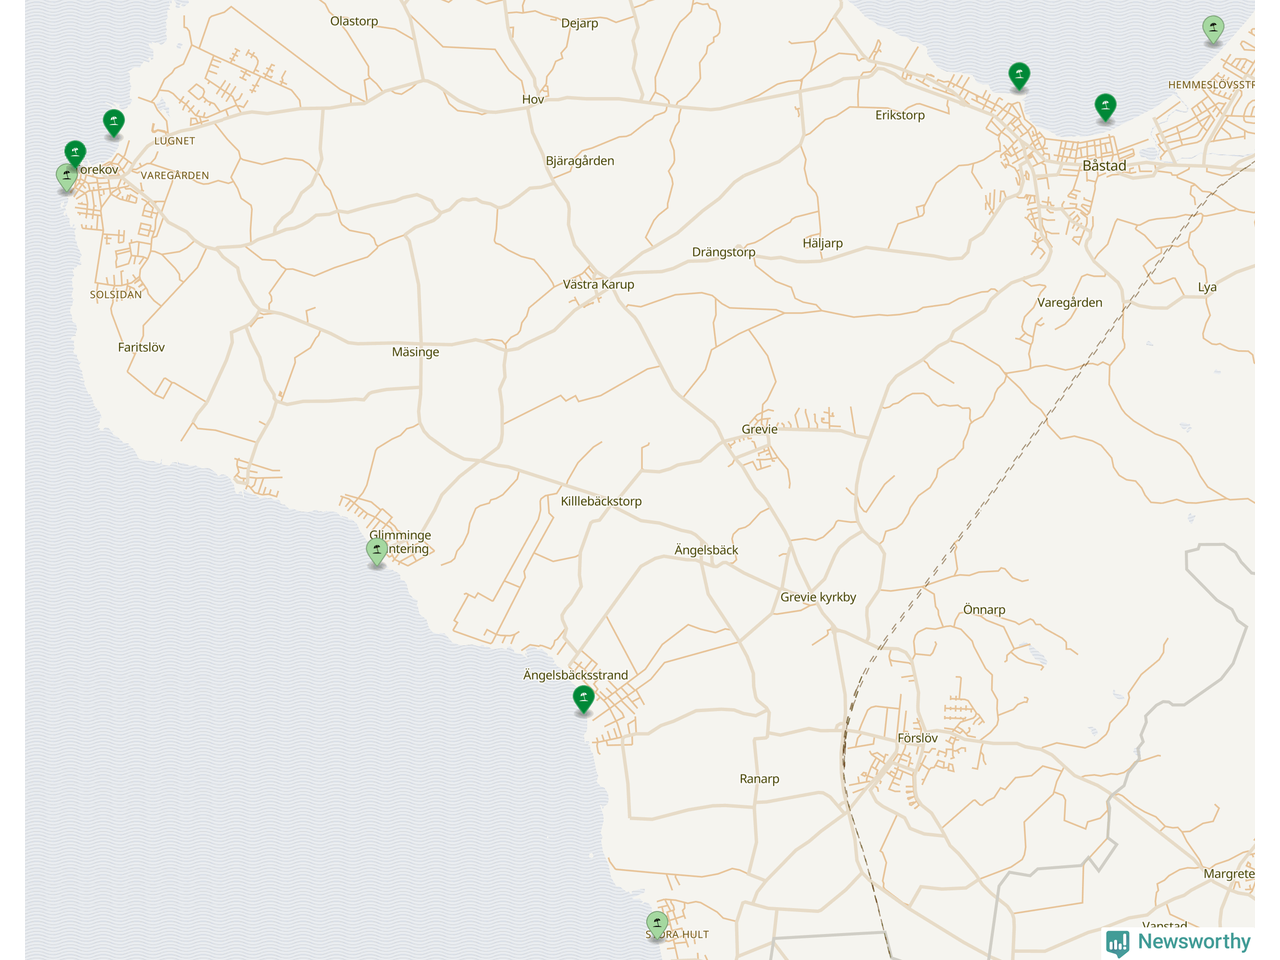Viewport: 1280px width, 960px height.
Task: Select the VAREGÅRDEN label near Torekov
Action: (175, 176)
